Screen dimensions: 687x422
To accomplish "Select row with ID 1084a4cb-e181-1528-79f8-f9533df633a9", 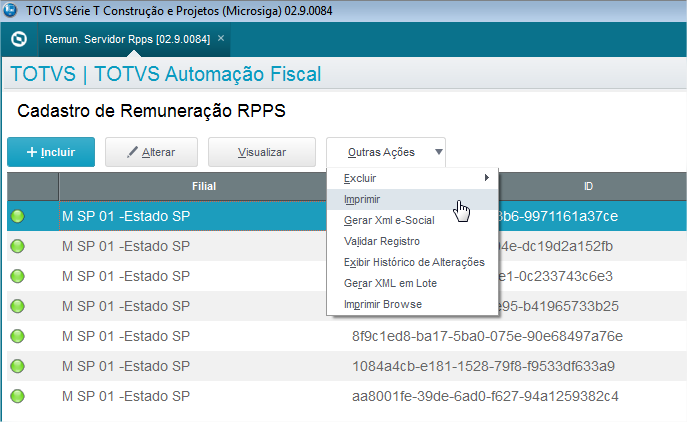I will pos(347,366).
